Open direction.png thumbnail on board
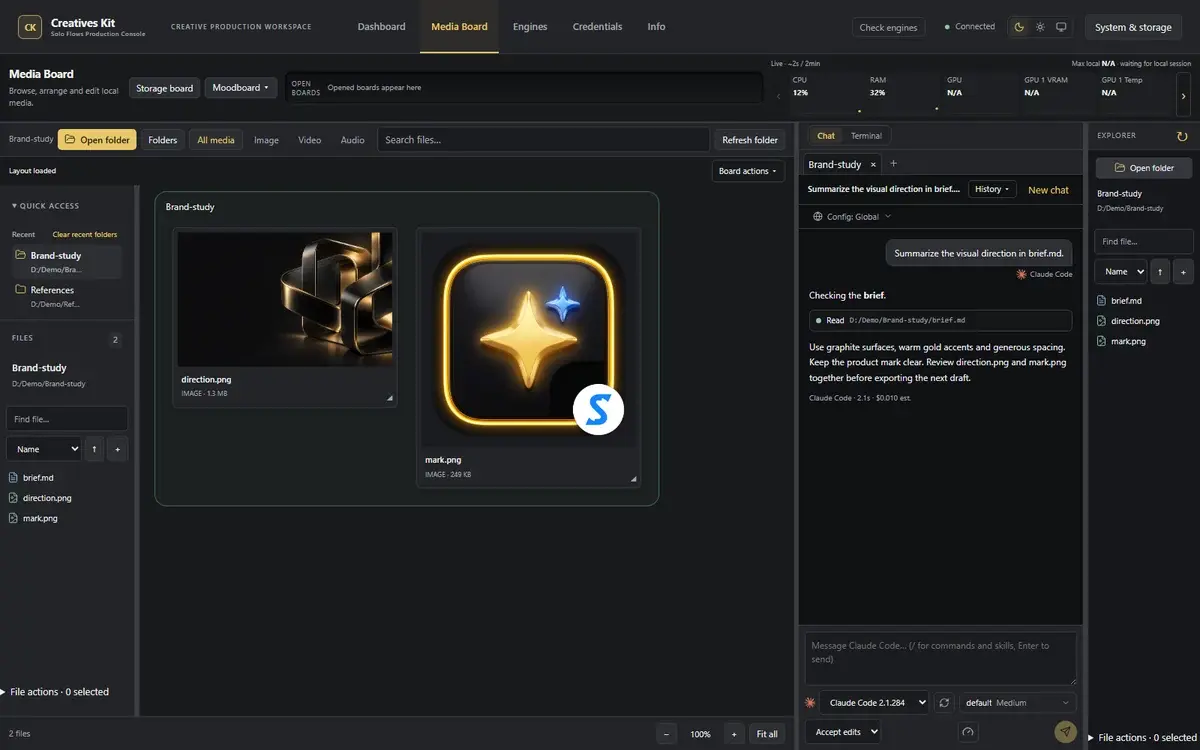This screenshot has width=1200, height=750. tap(285, 299)
